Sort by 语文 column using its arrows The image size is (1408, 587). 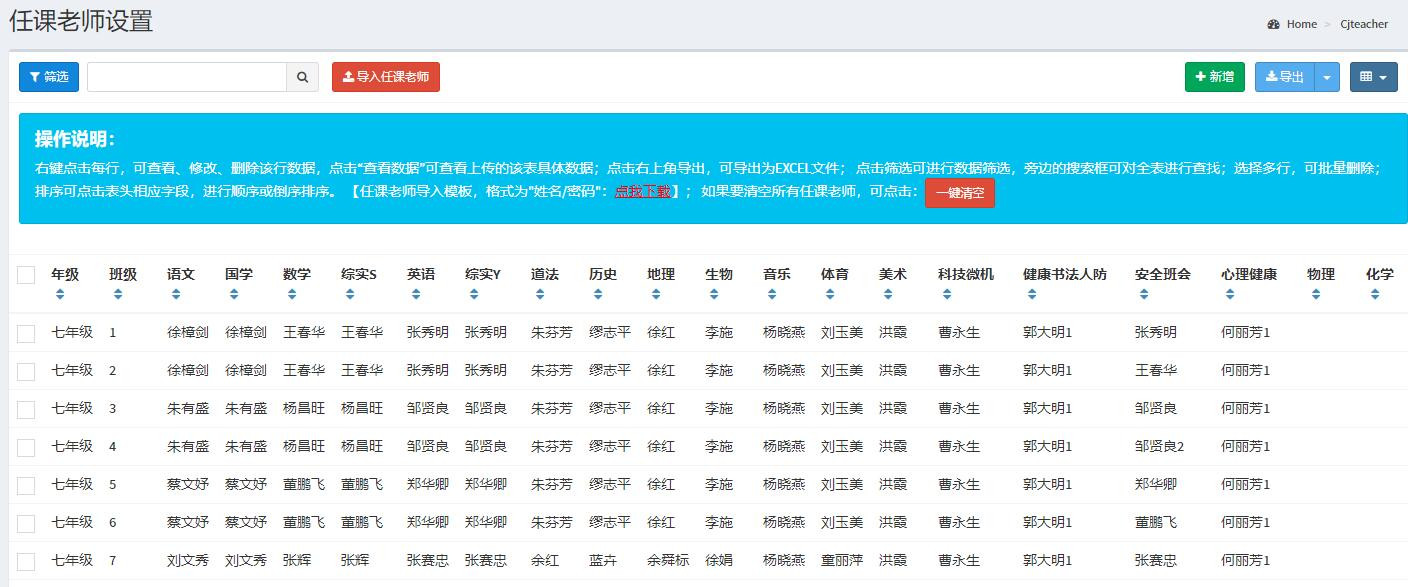pos(176,294)
